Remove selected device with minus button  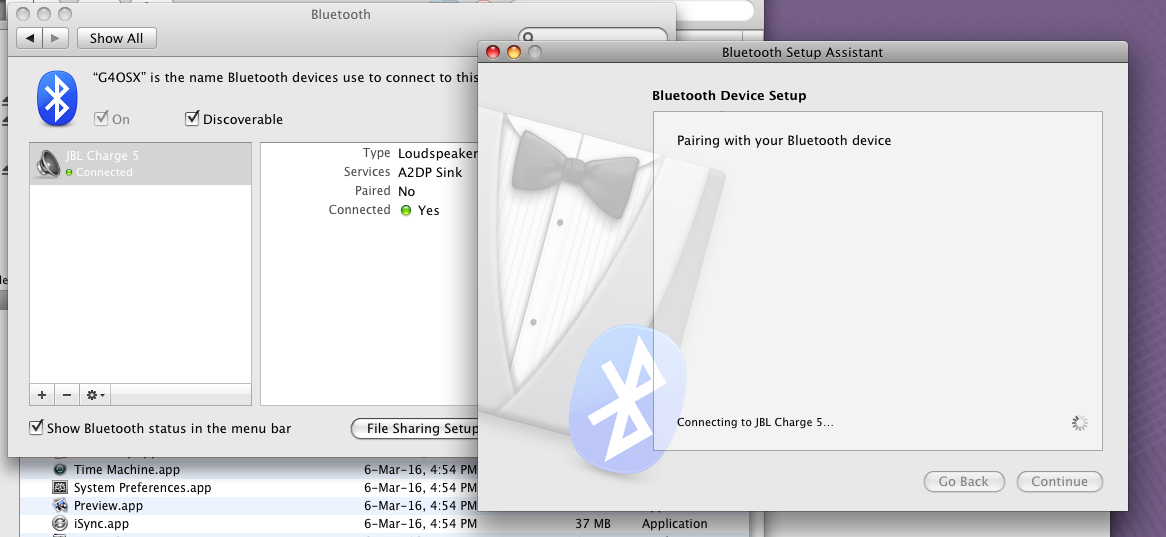pyautogui.click(x=66, y=395)
